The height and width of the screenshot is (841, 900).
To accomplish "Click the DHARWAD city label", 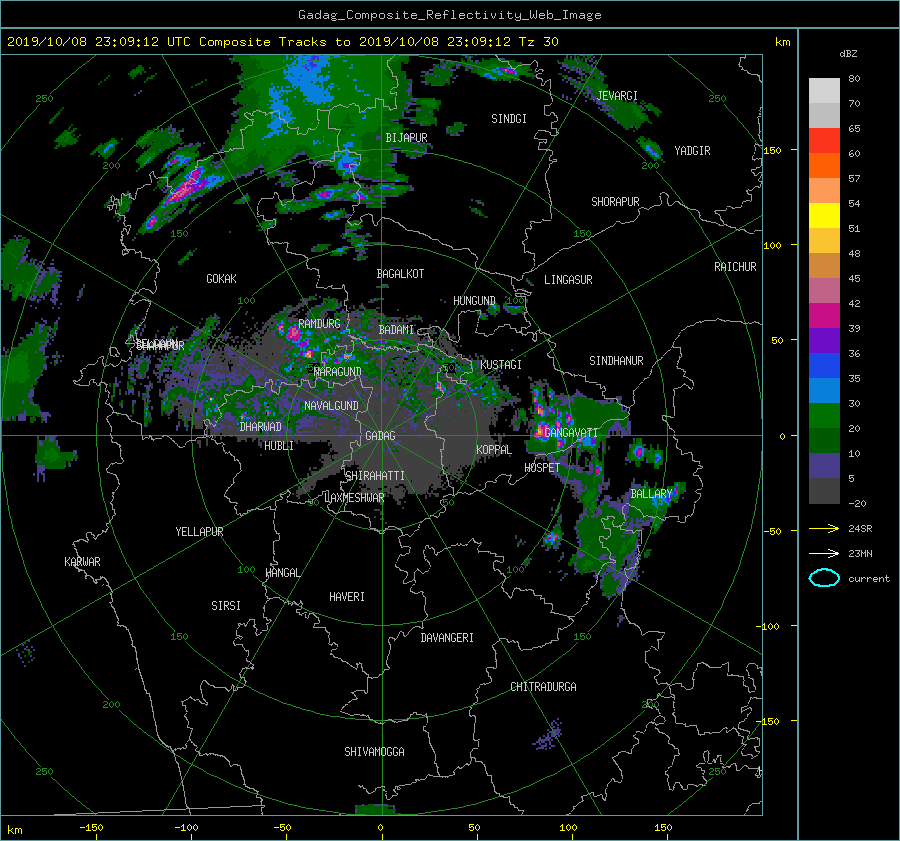I will [260, 427].
